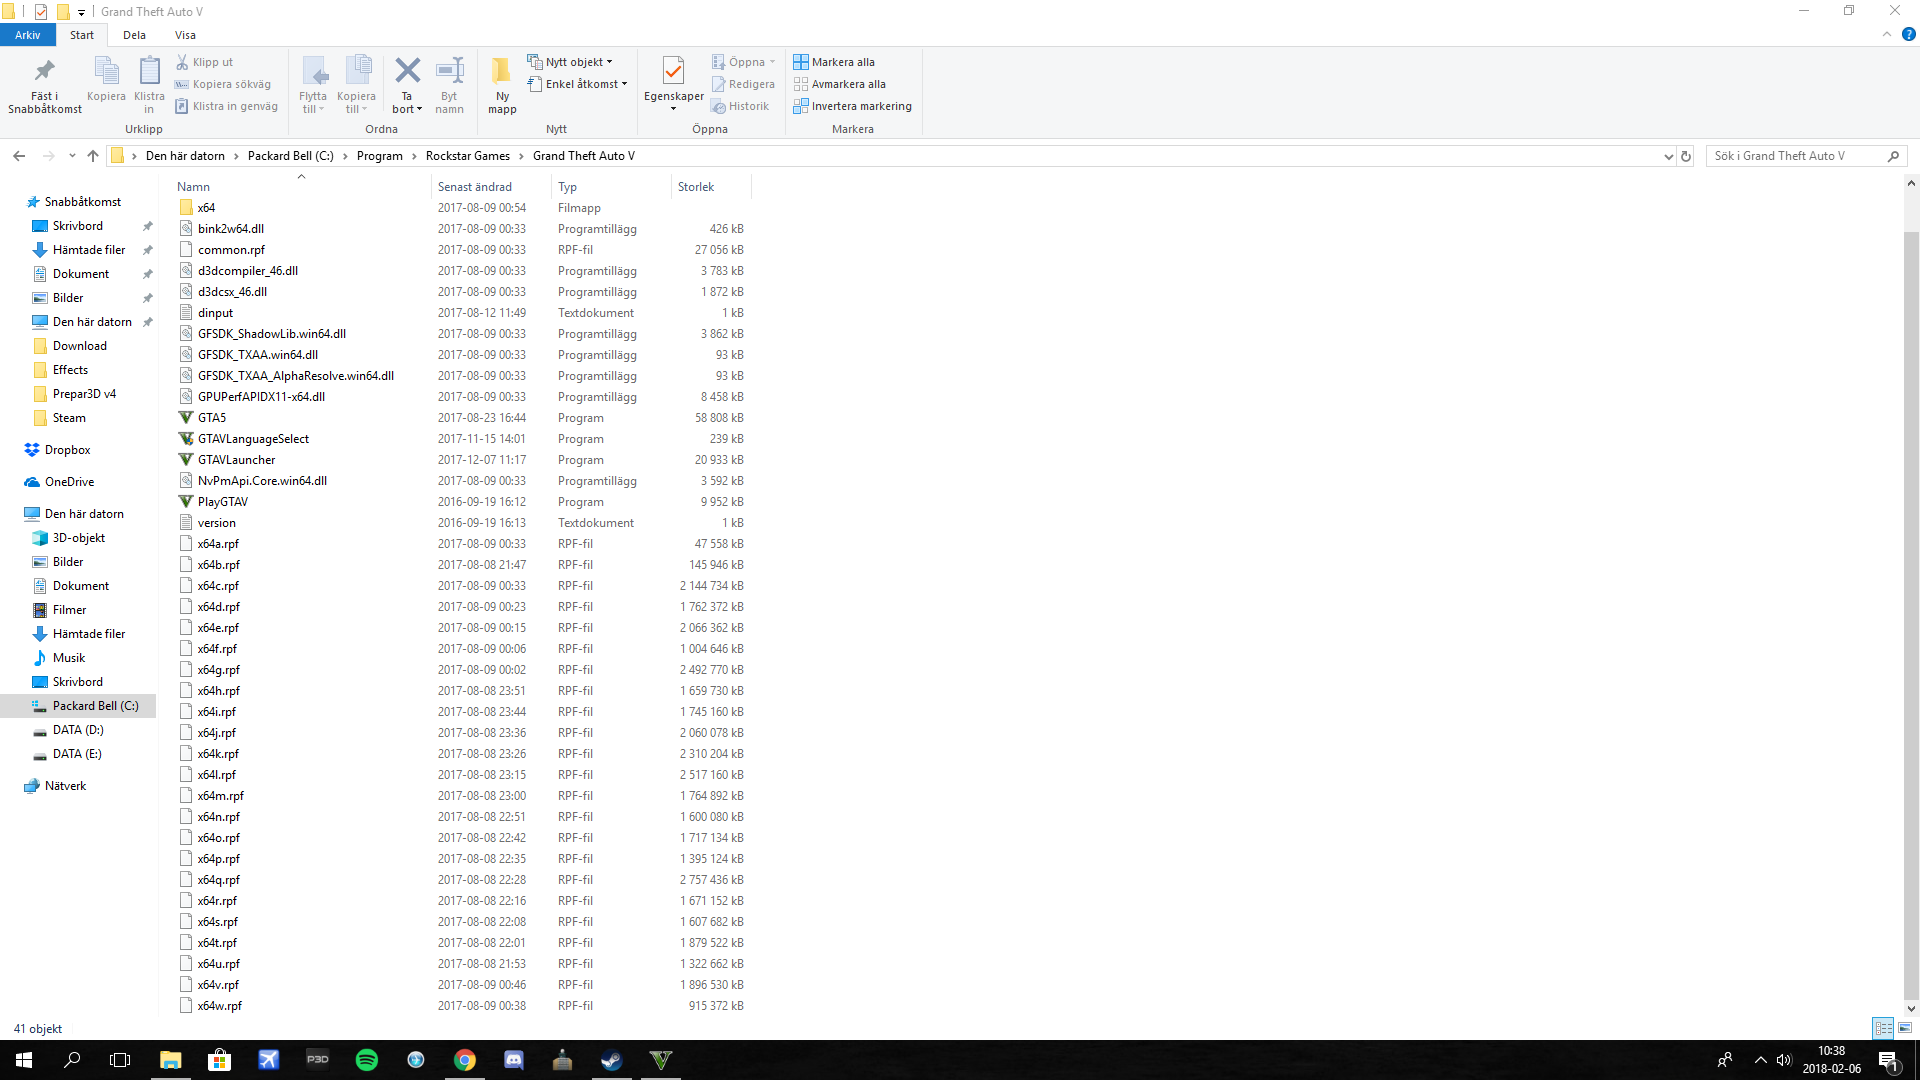Click Fäst i Snabbåtkomst pin icon
Image resolution: width=1920 pixels, height=1080 pixels.
point(44,72)
